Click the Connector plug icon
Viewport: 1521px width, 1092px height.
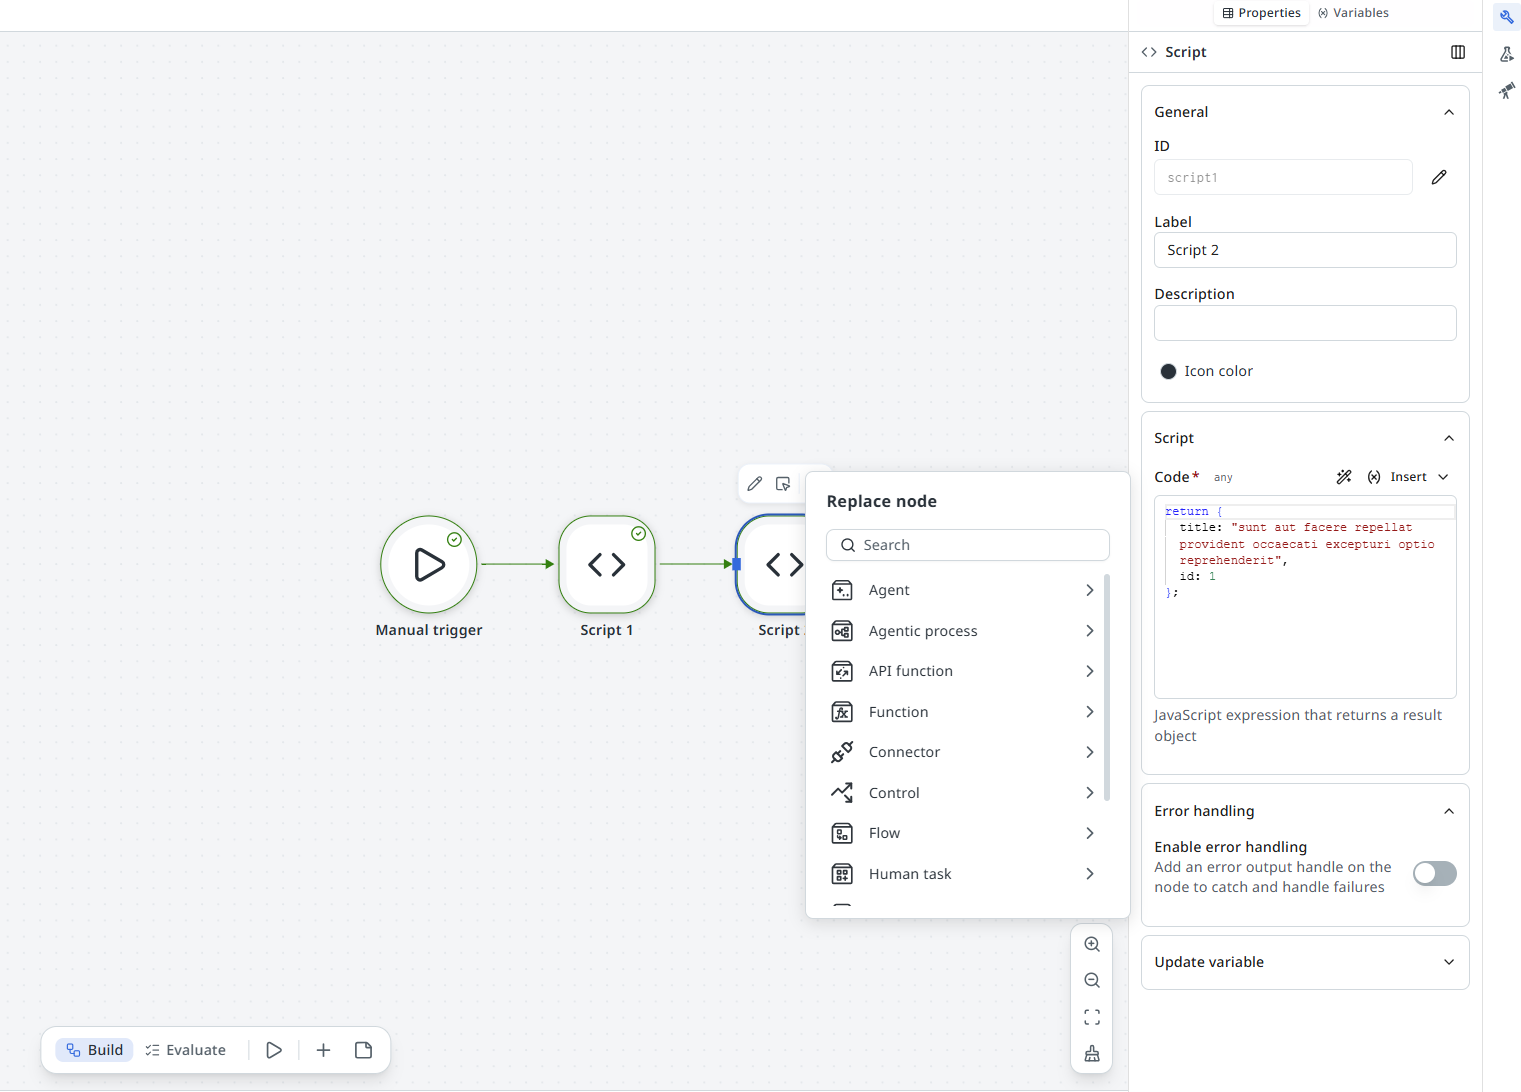[842, 752]
